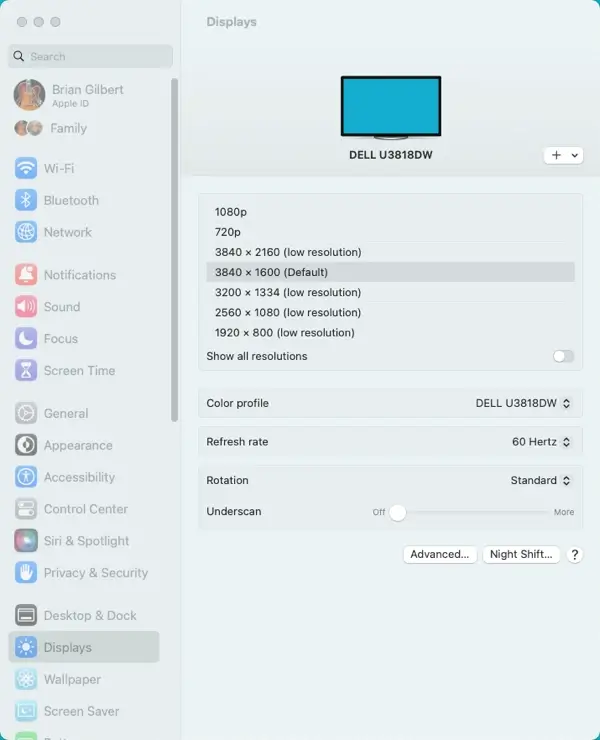Screen dimensions: 600x740
Task: Click the Displays sun icon
Action: pos(25,647)
